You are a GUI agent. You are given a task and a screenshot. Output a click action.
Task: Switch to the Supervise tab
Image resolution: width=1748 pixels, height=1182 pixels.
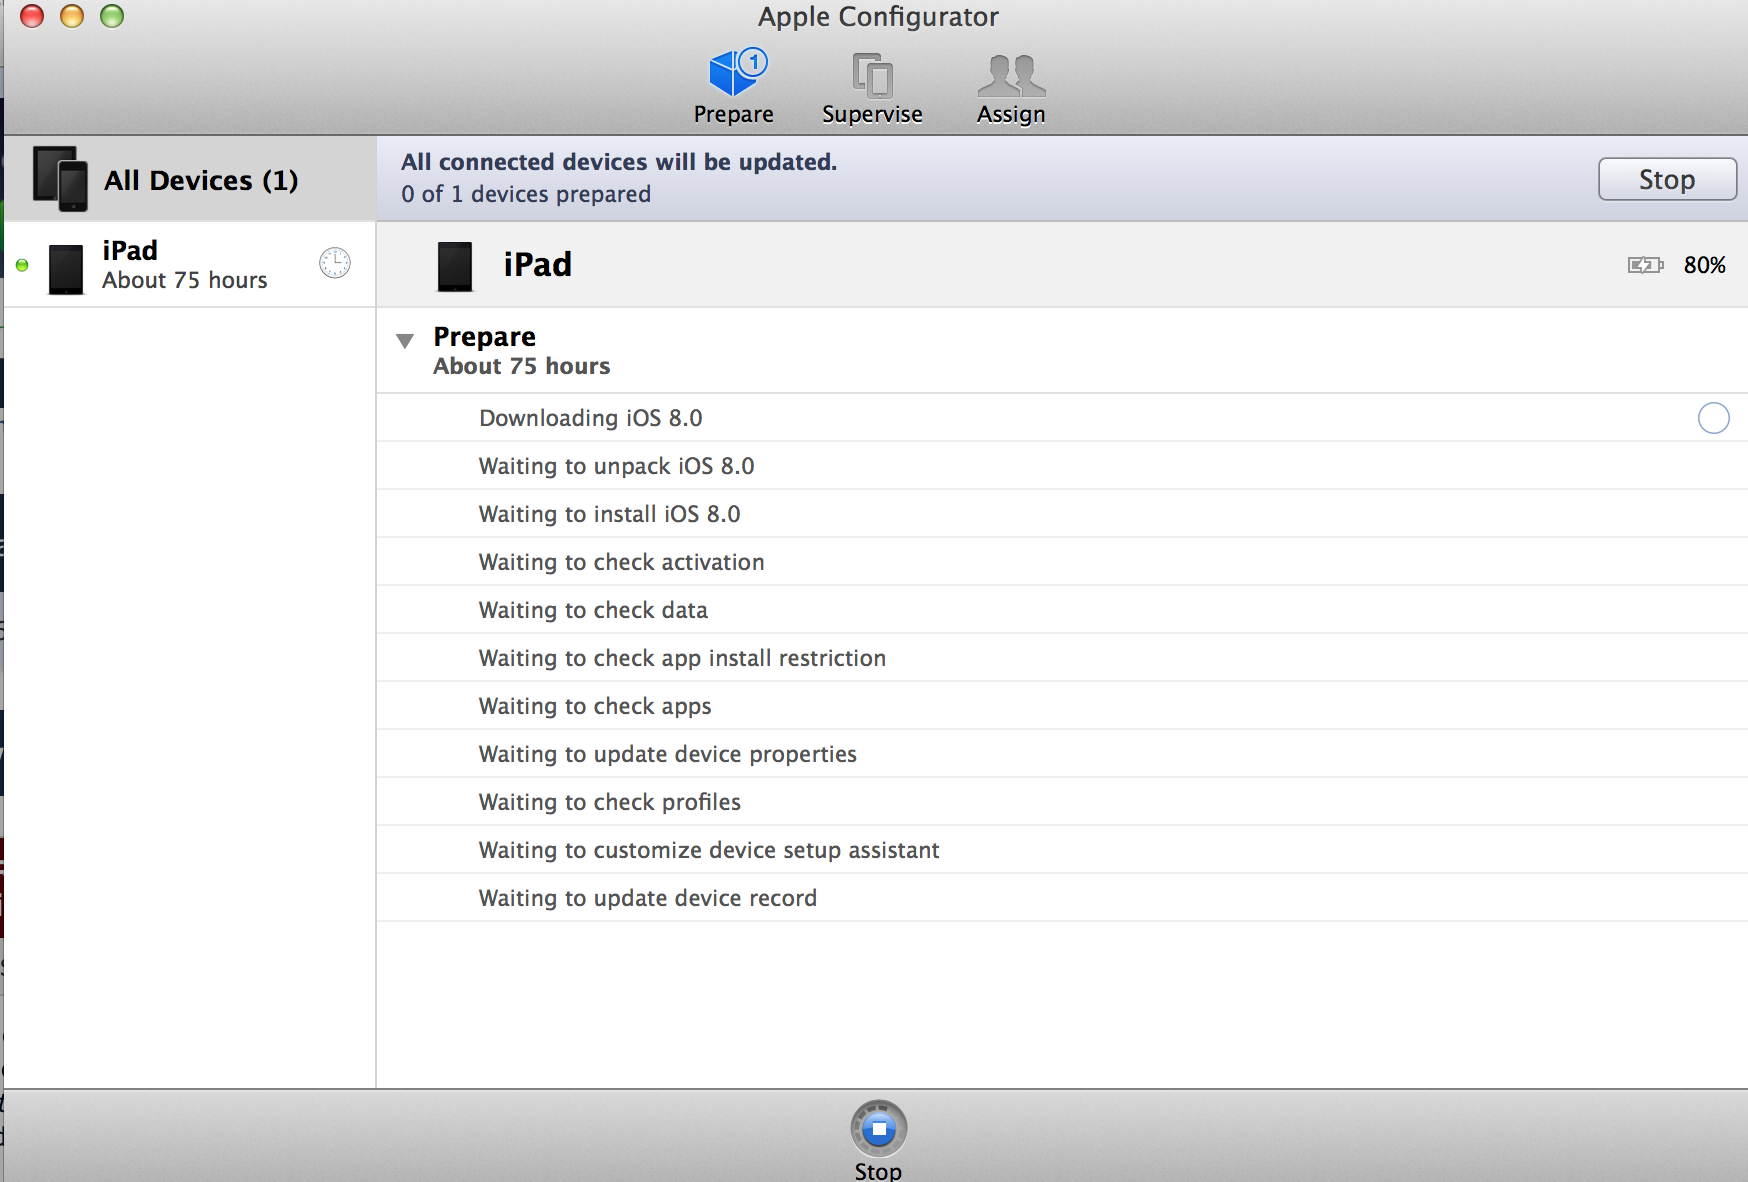(x=872, y=87)
